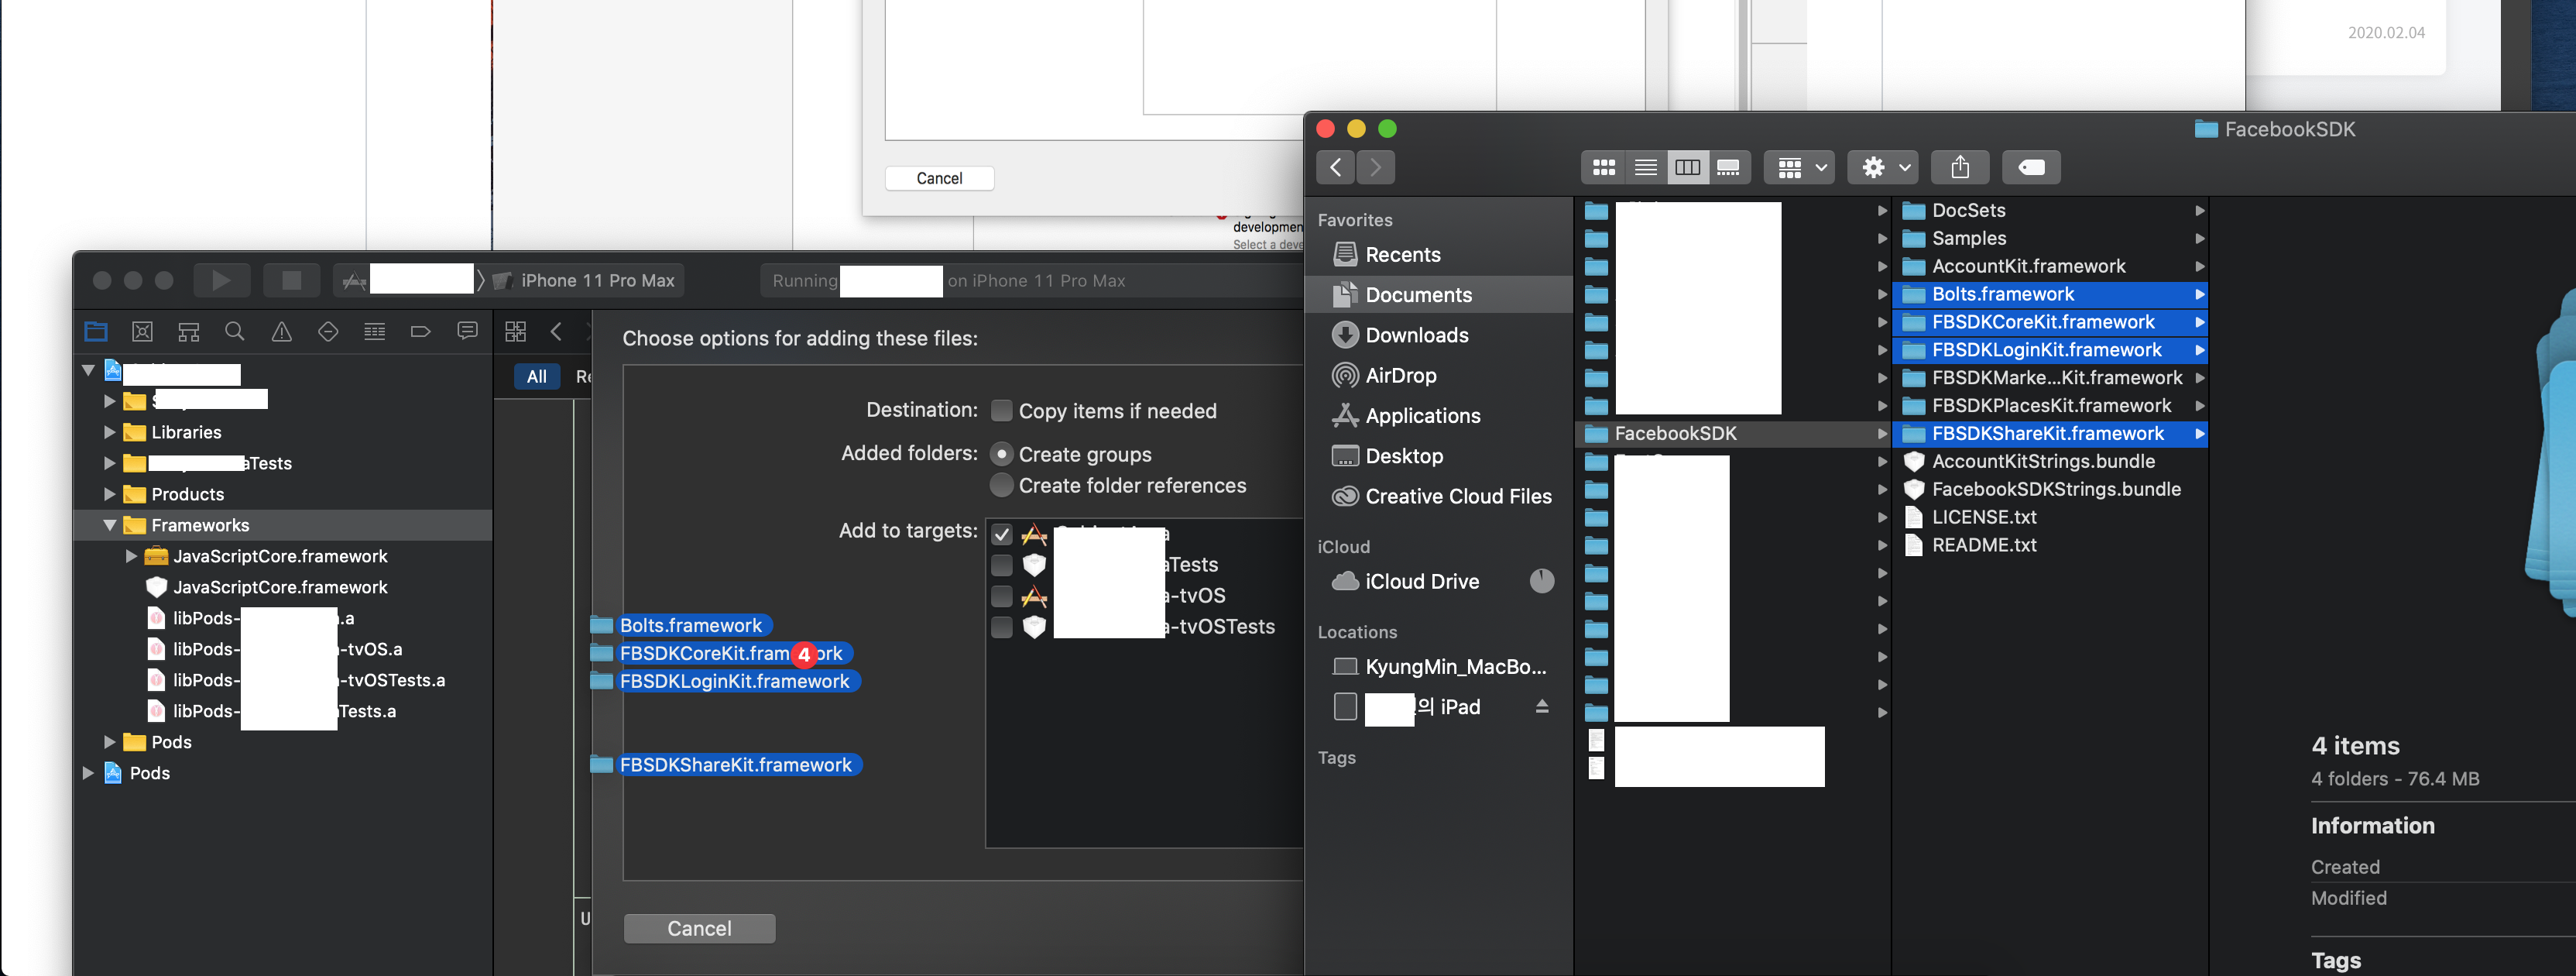This screenshot has width=2576, height=976.
Task: Click the Xcode Run (play) button
Action: (221, 281)
